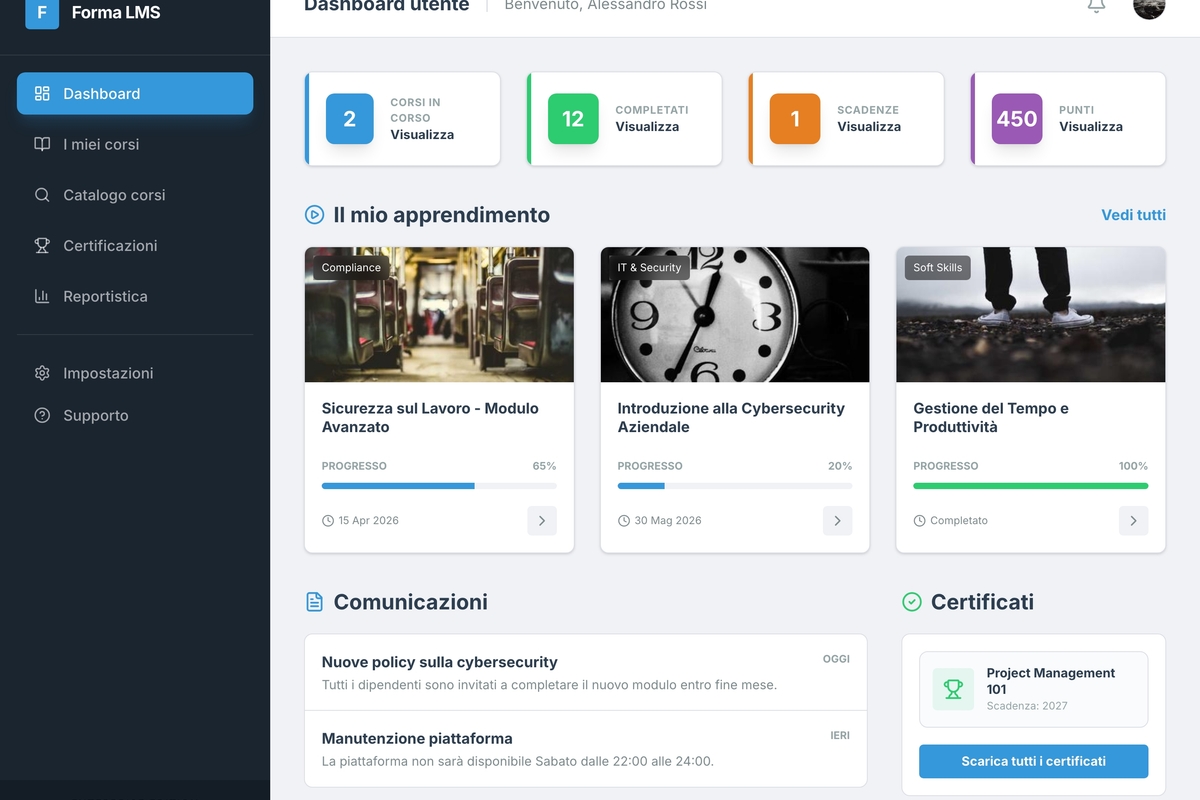Click the green 12 completed badge
This screenshot has width=1200, height=800.
click(x=573, y=119)
